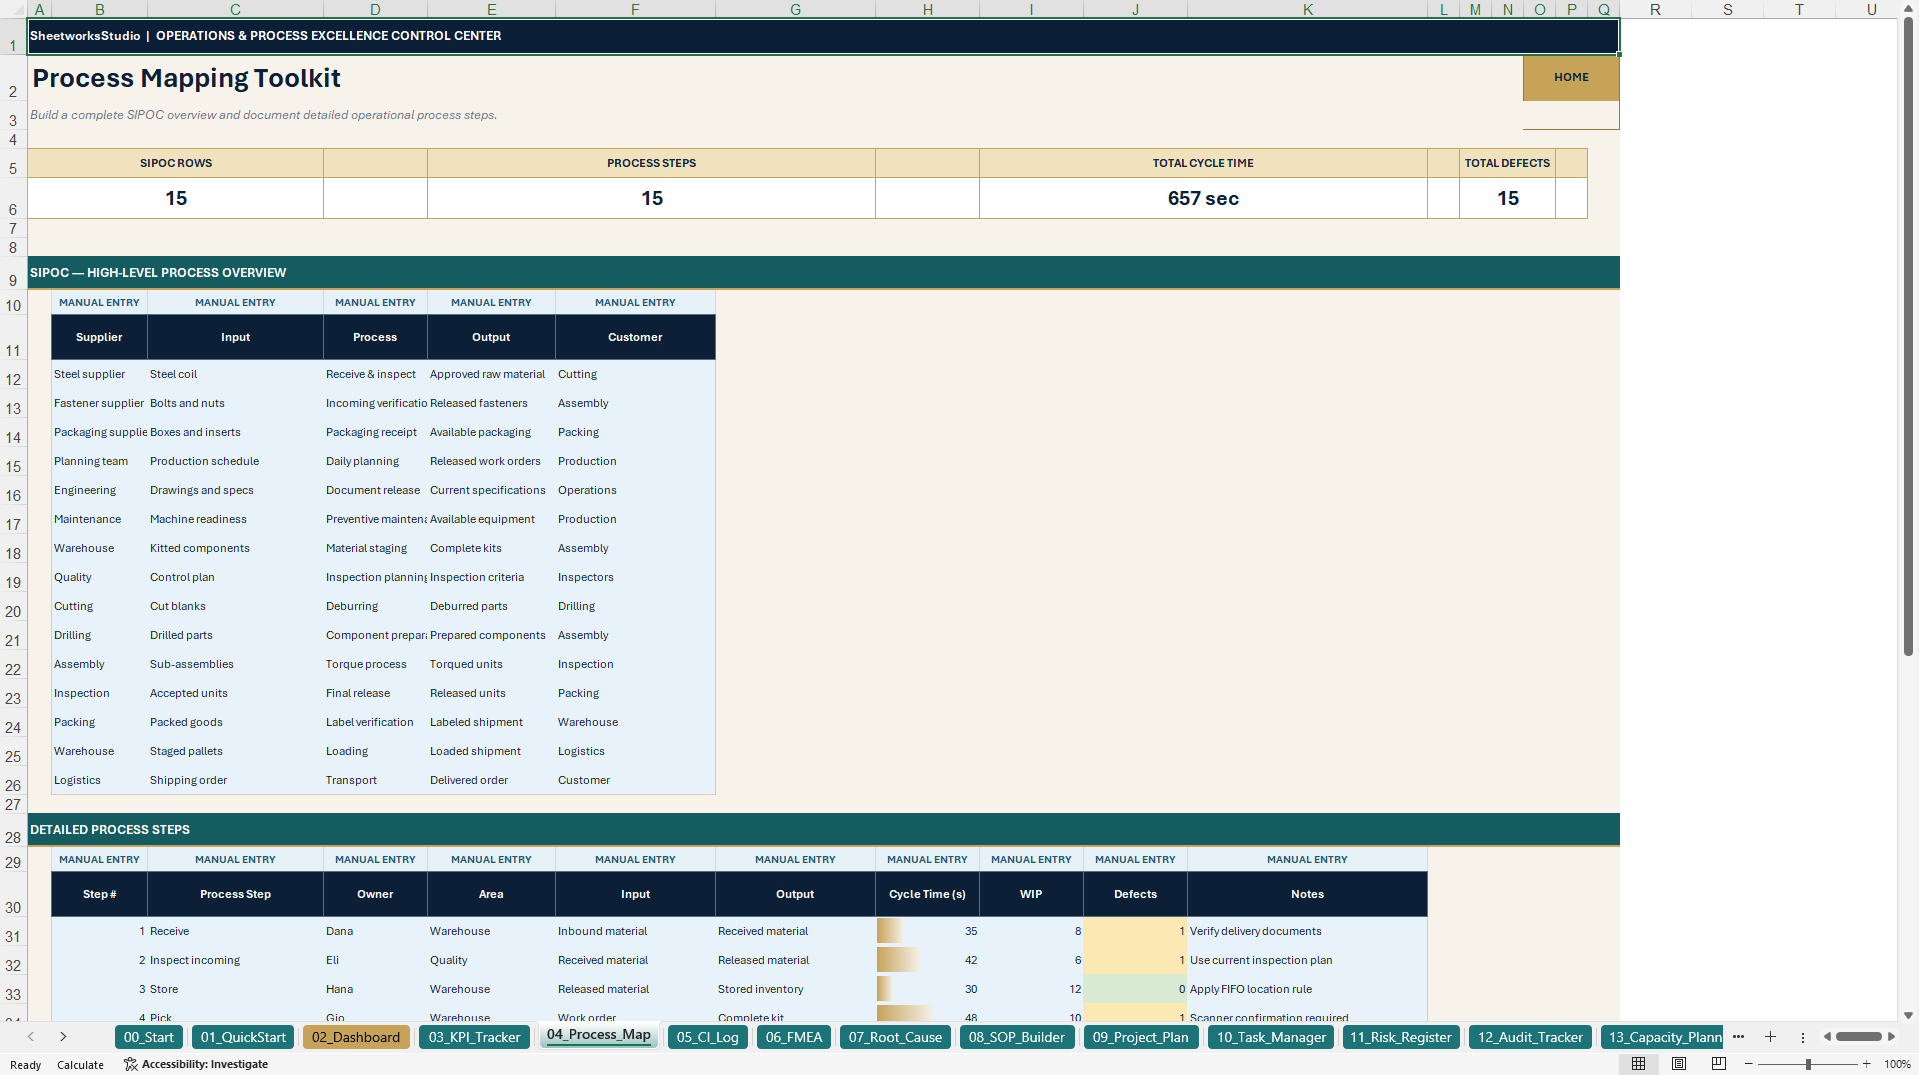Select row 1 header

pyautogui.click(x=13, y=38)
